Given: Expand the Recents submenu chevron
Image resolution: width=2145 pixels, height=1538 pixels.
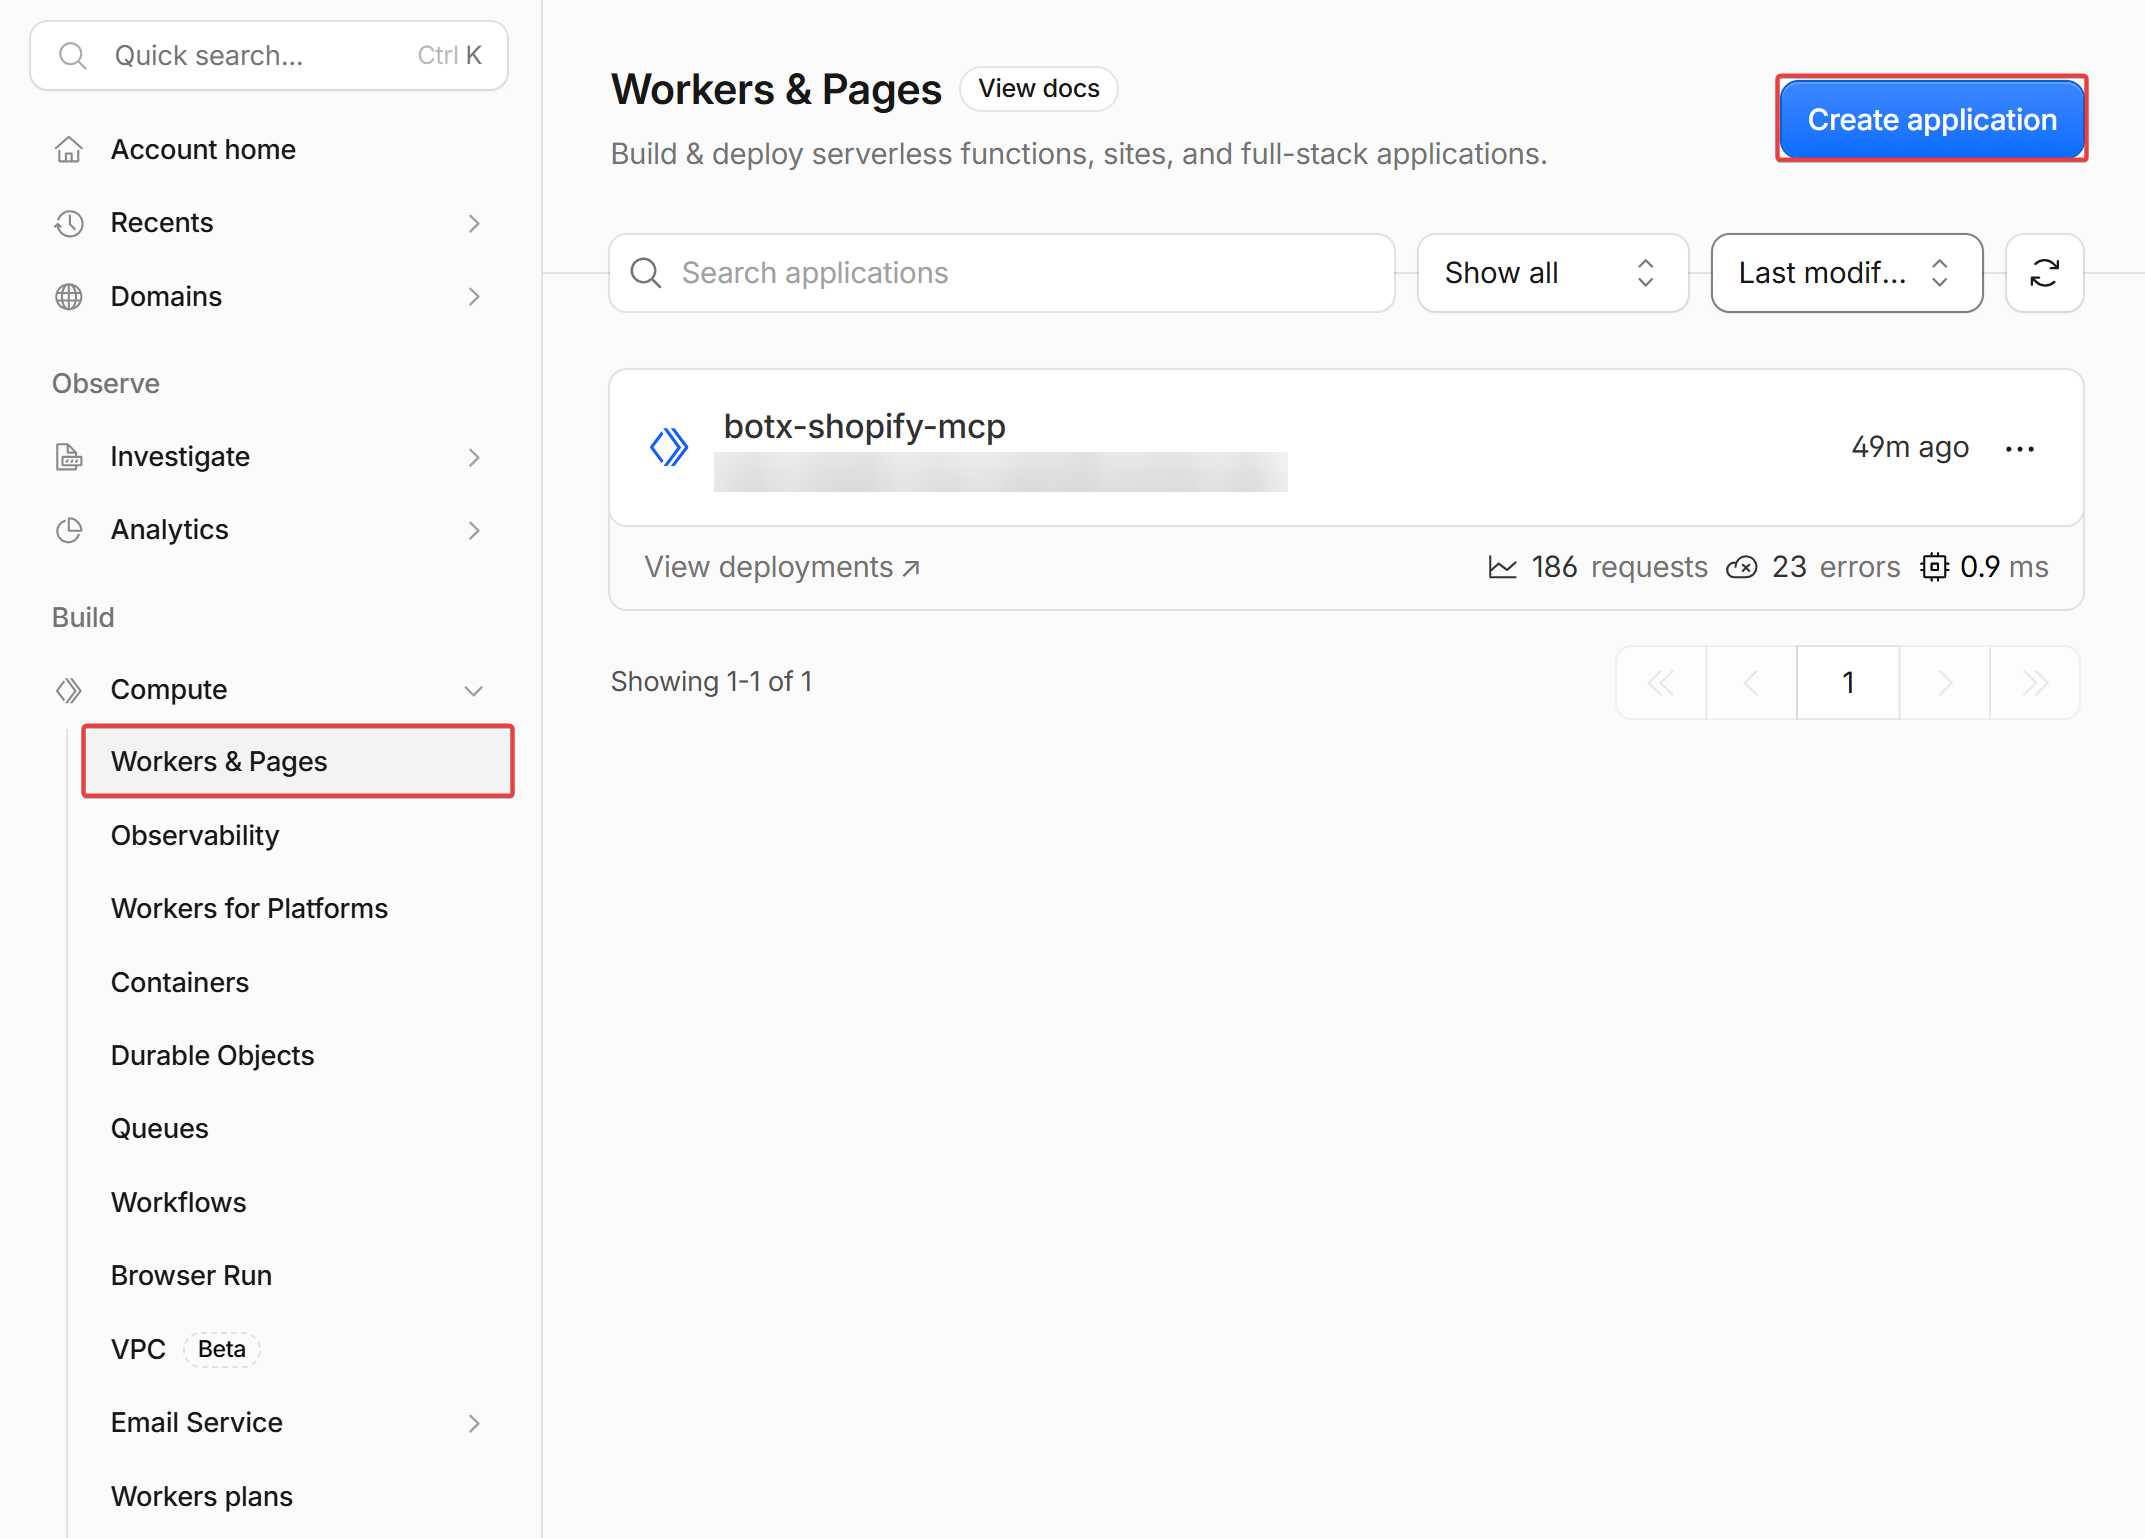Looking at the screenshot, I should tap(474, 223).
